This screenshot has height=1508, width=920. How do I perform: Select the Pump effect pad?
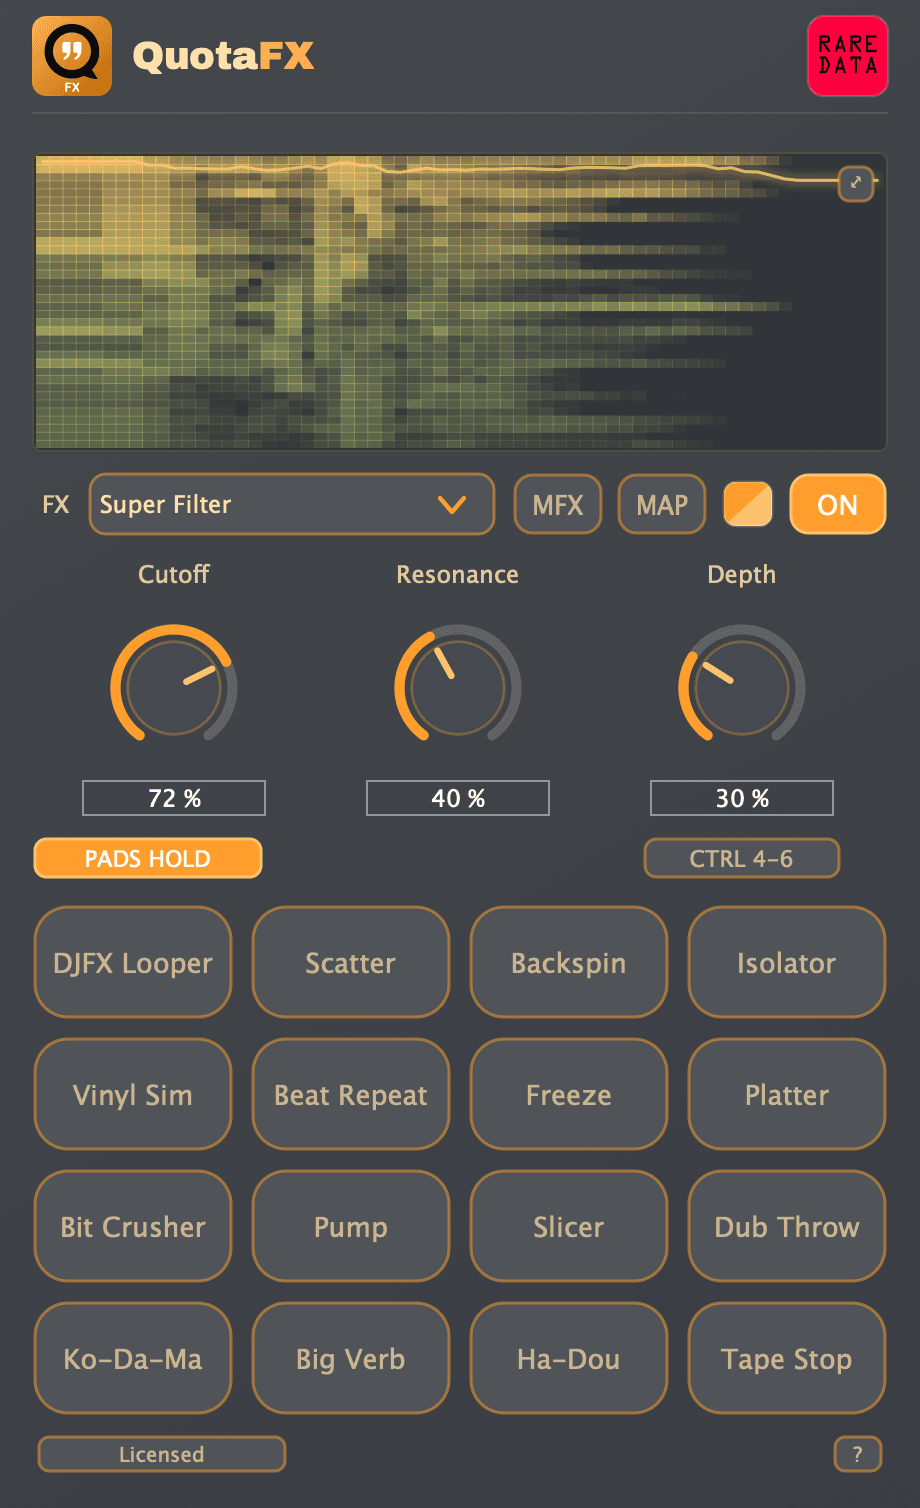point(351,1226)
